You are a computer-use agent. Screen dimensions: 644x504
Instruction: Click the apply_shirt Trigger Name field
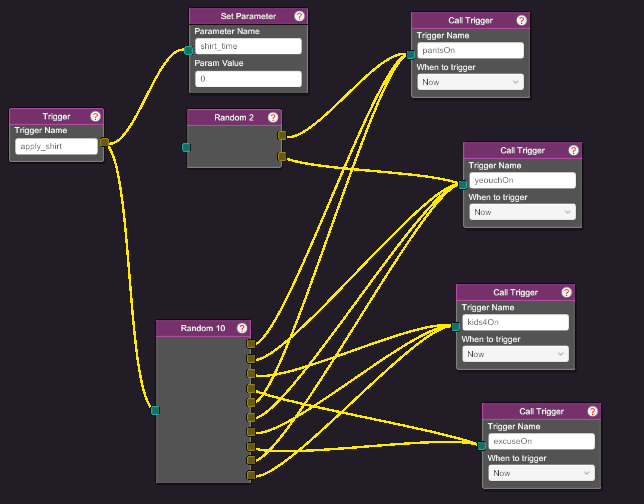click(57, 146)
